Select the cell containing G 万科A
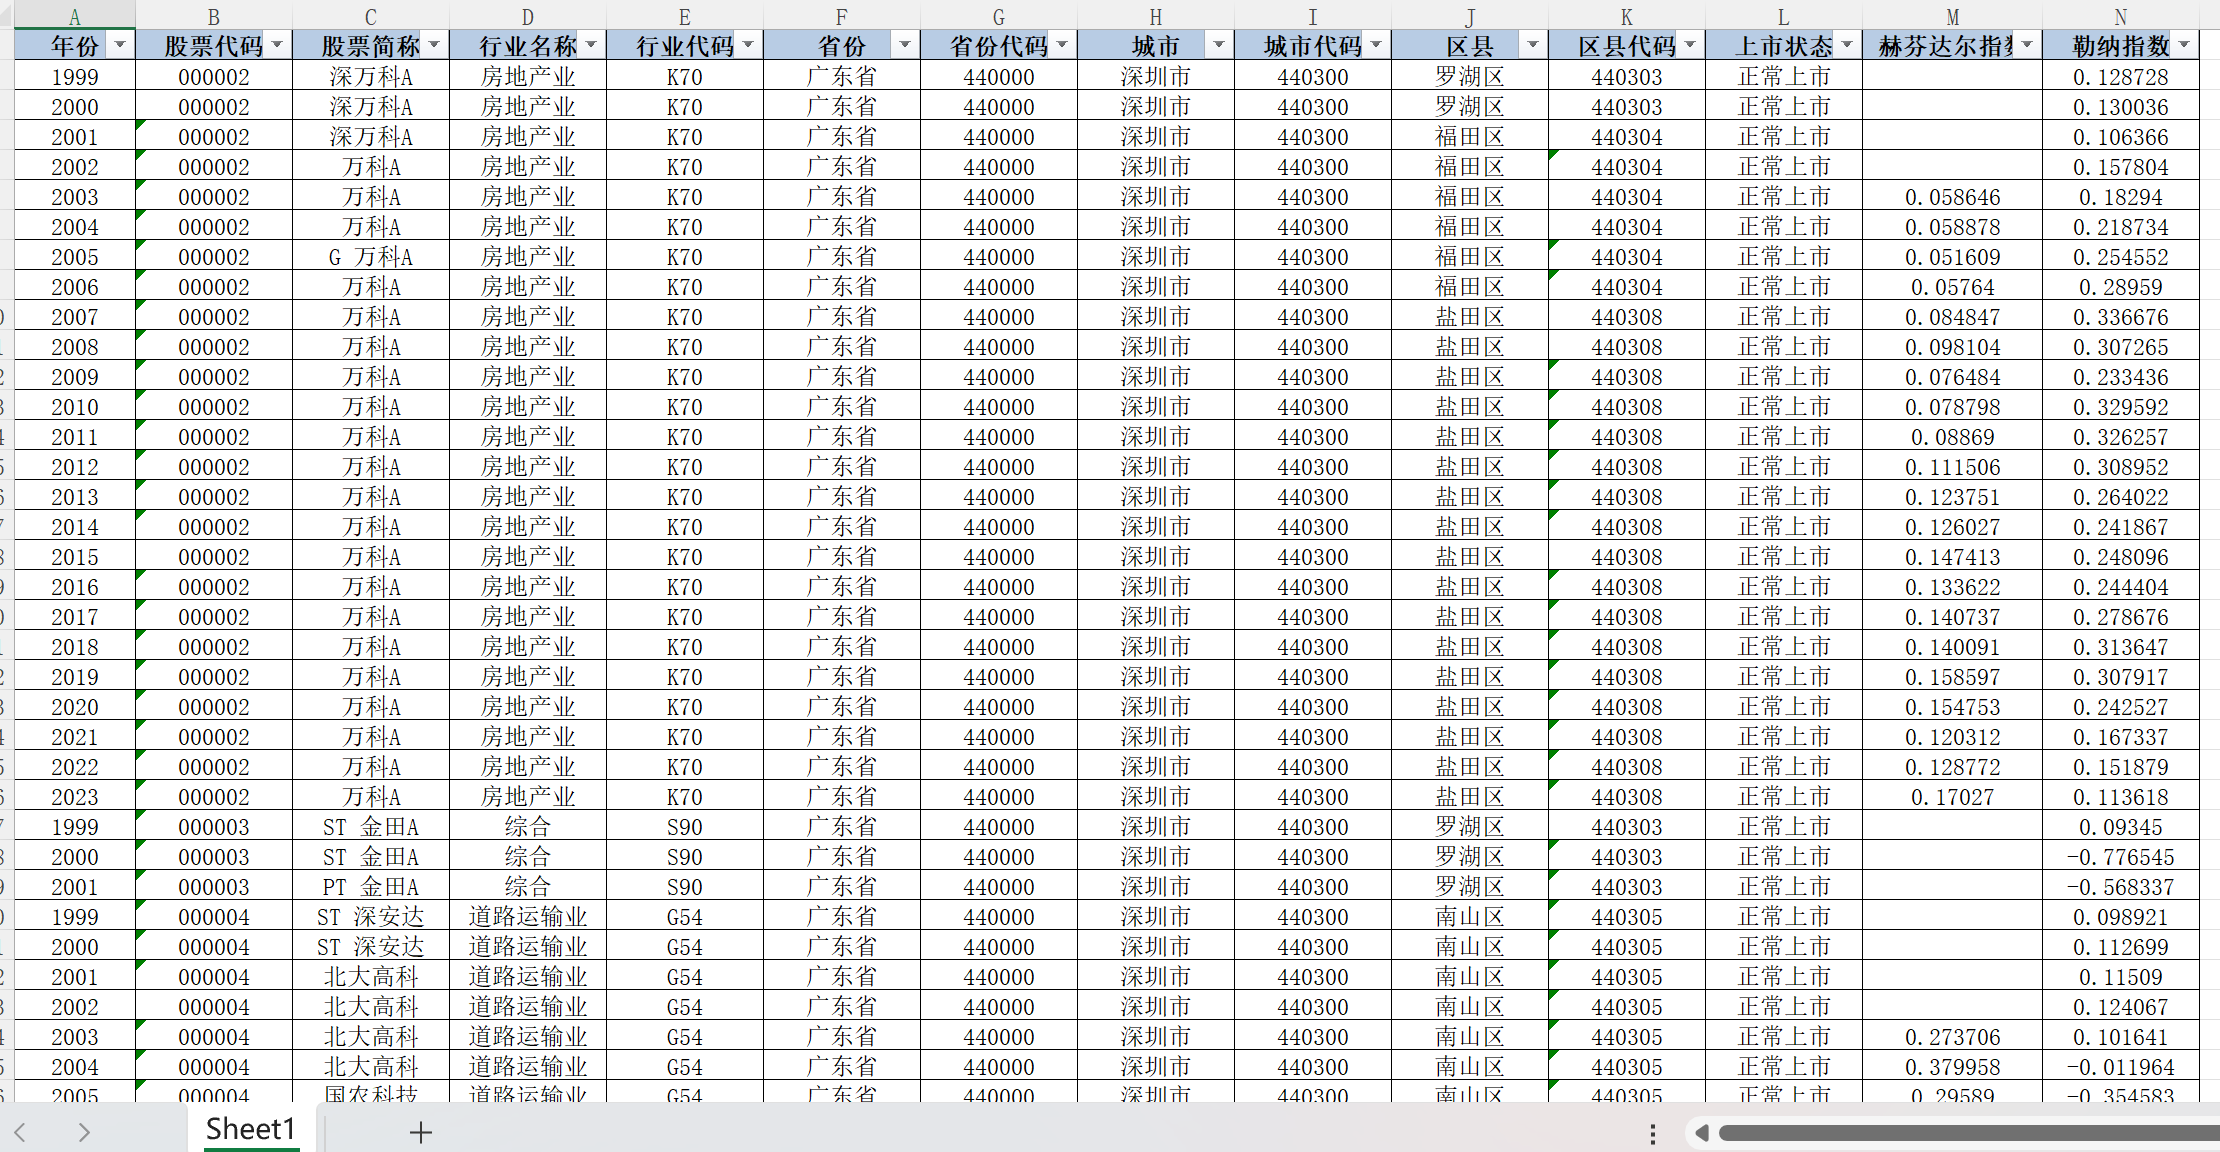The height and width of the screenshot is (1152, 2220). (x=371, y=257)
